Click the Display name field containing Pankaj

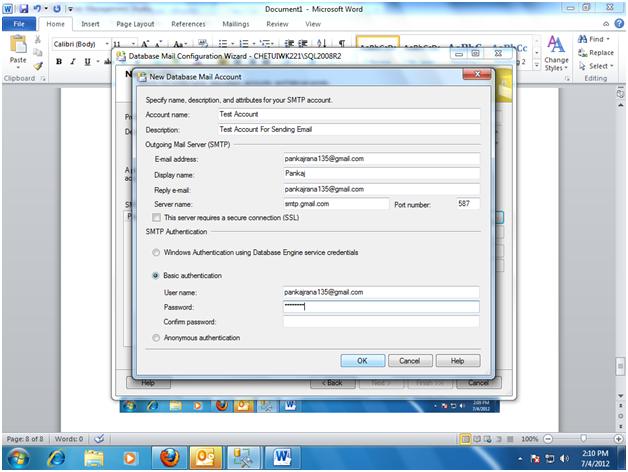tap(381, 173)
